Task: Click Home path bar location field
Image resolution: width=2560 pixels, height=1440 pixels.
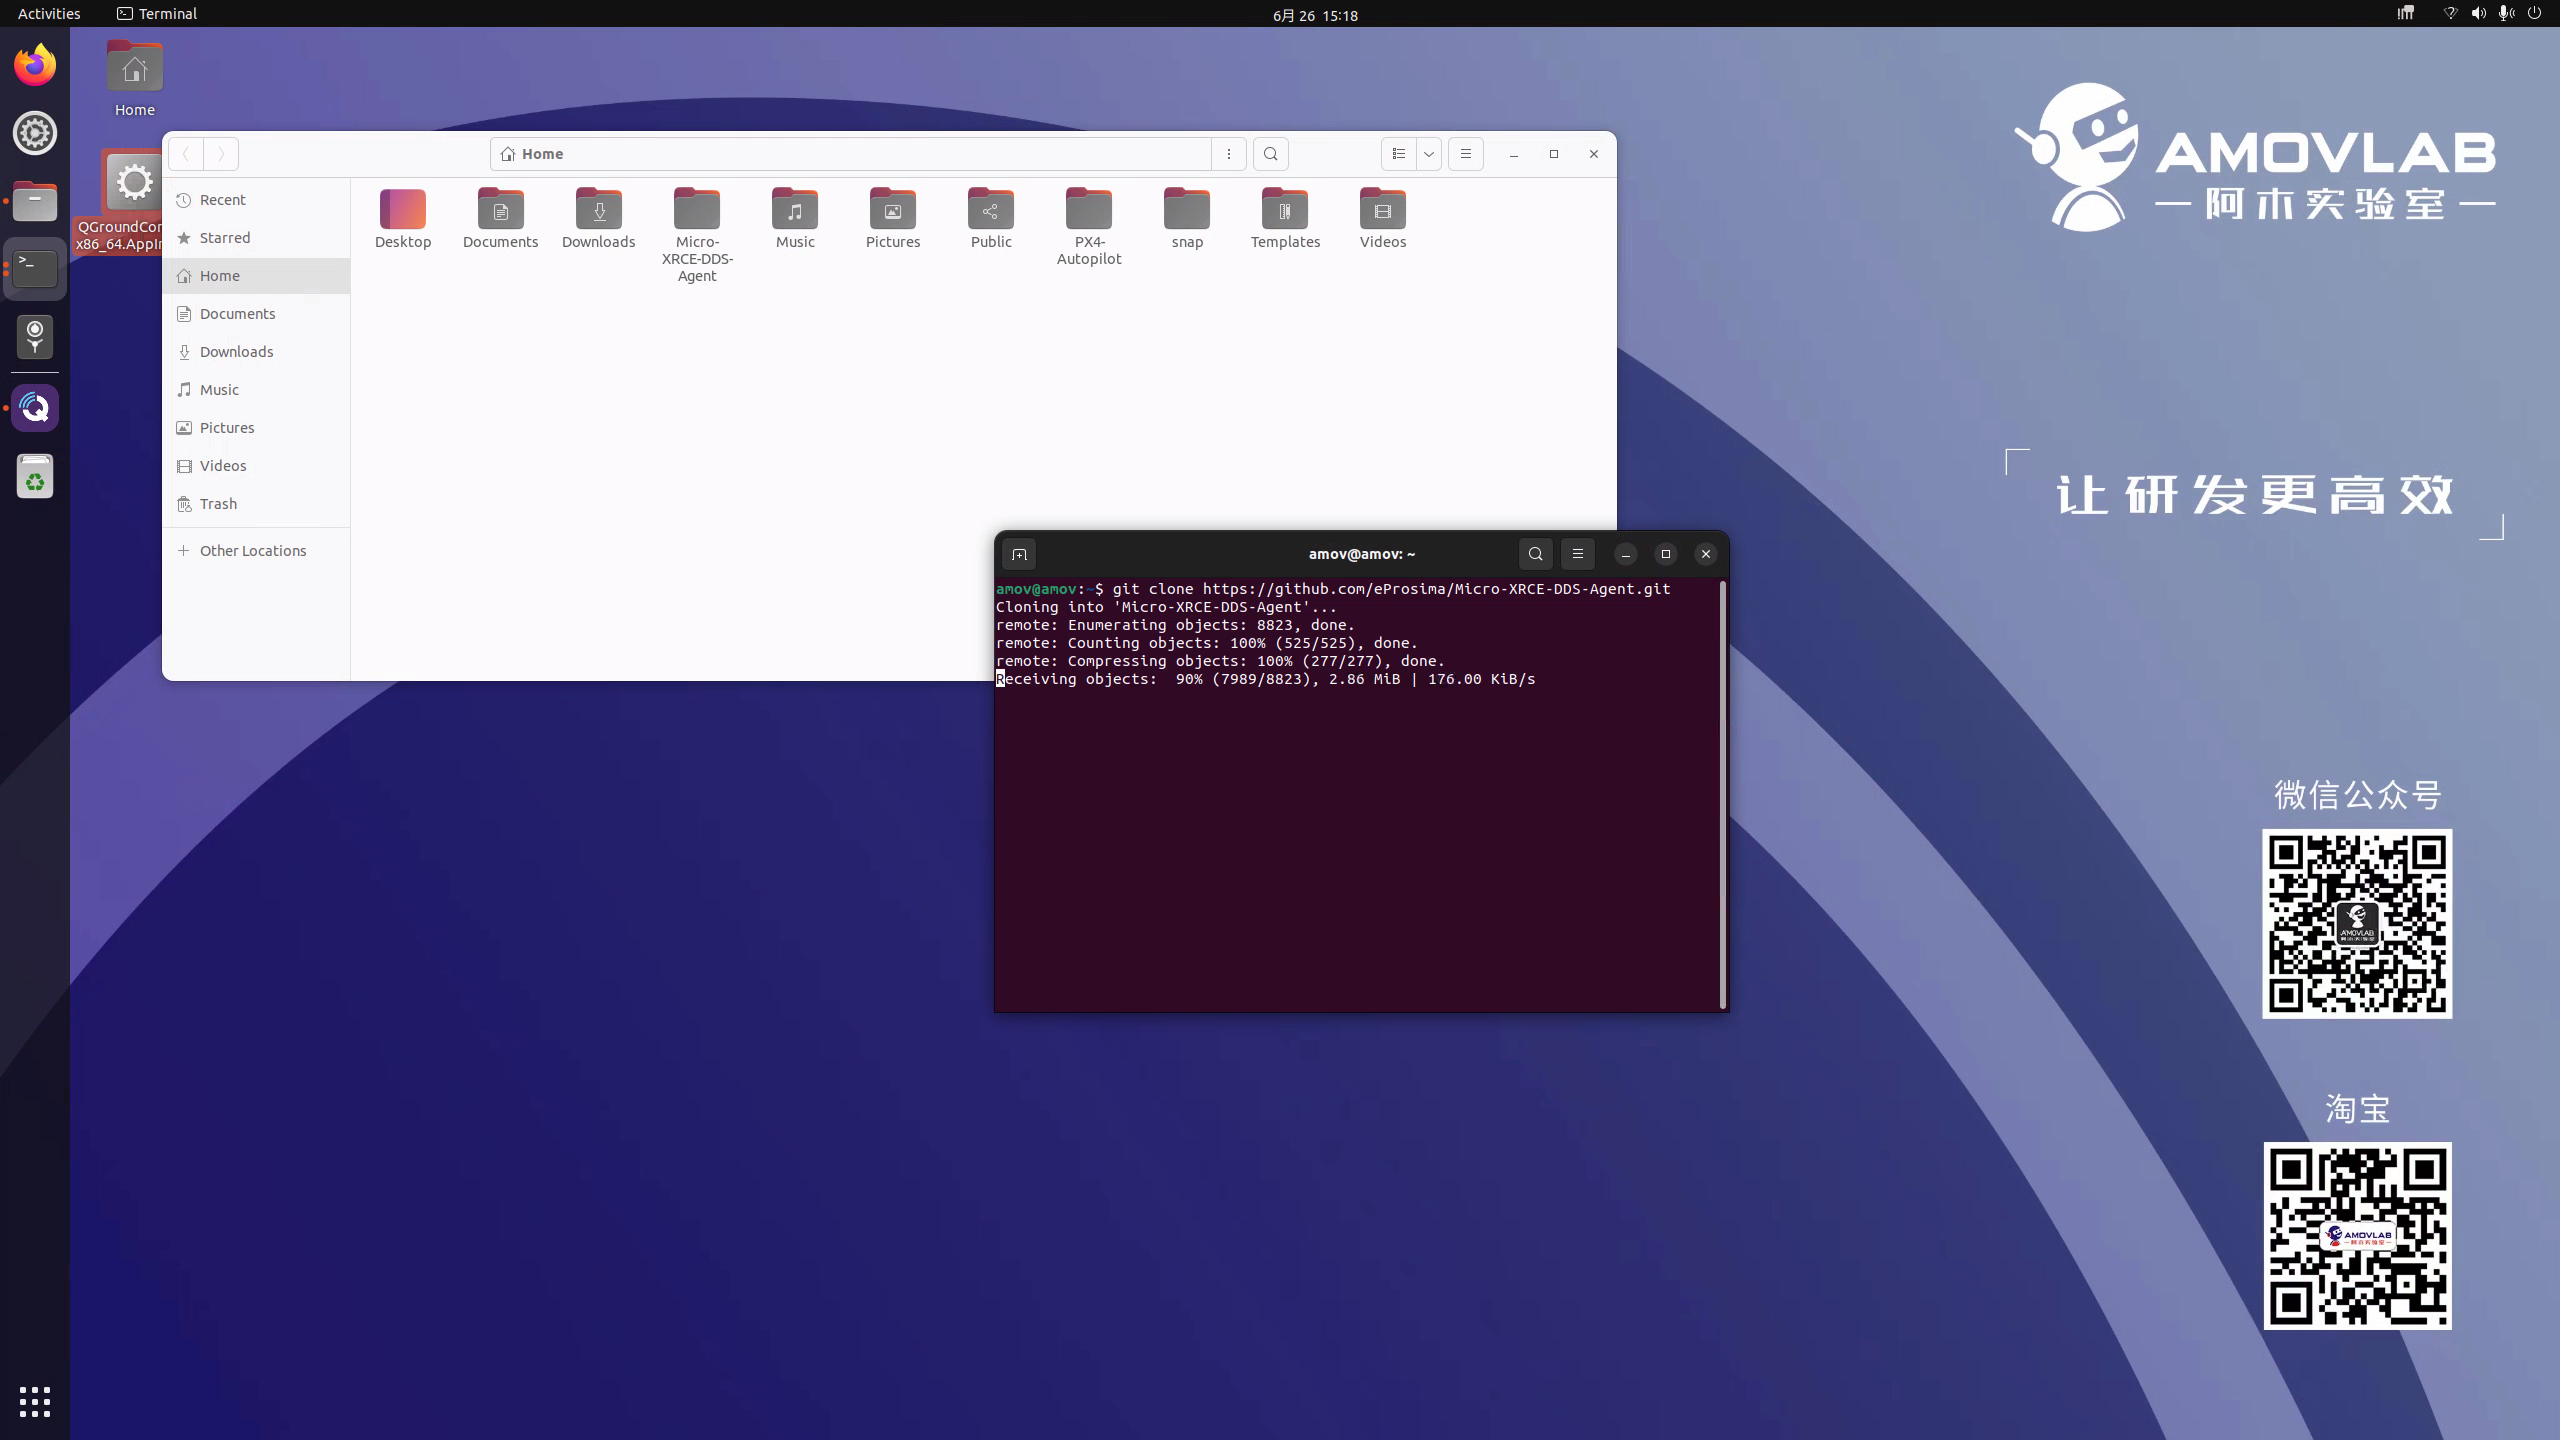Action: (850, 154)
